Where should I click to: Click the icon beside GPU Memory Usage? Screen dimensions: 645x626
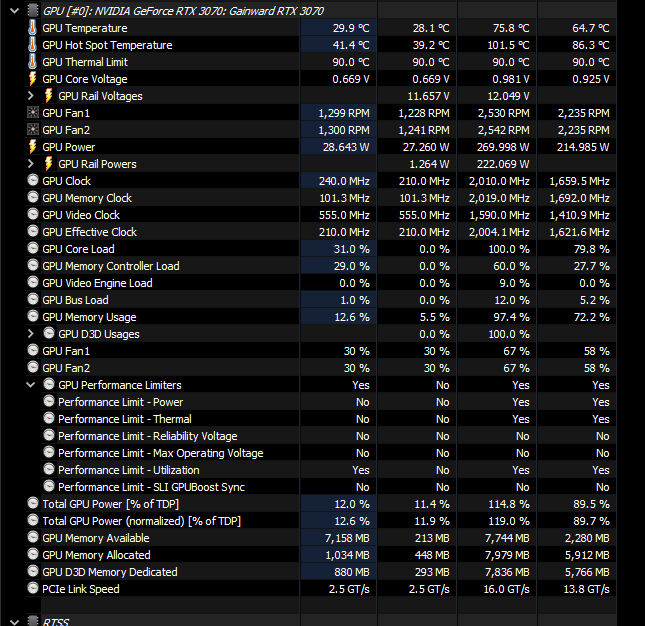pos(32,316)
